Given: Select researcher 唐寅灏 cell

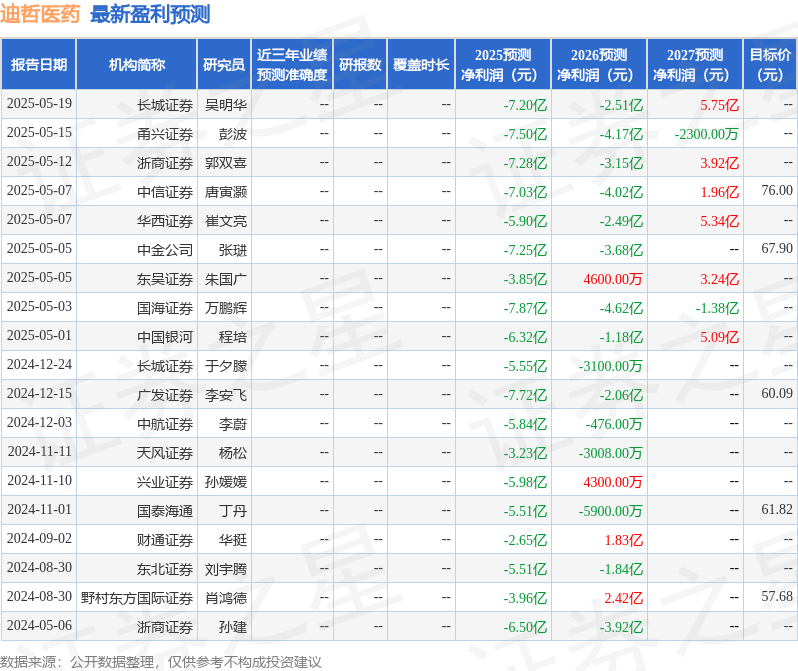Looking at the screenshot, I should (225, 192).
